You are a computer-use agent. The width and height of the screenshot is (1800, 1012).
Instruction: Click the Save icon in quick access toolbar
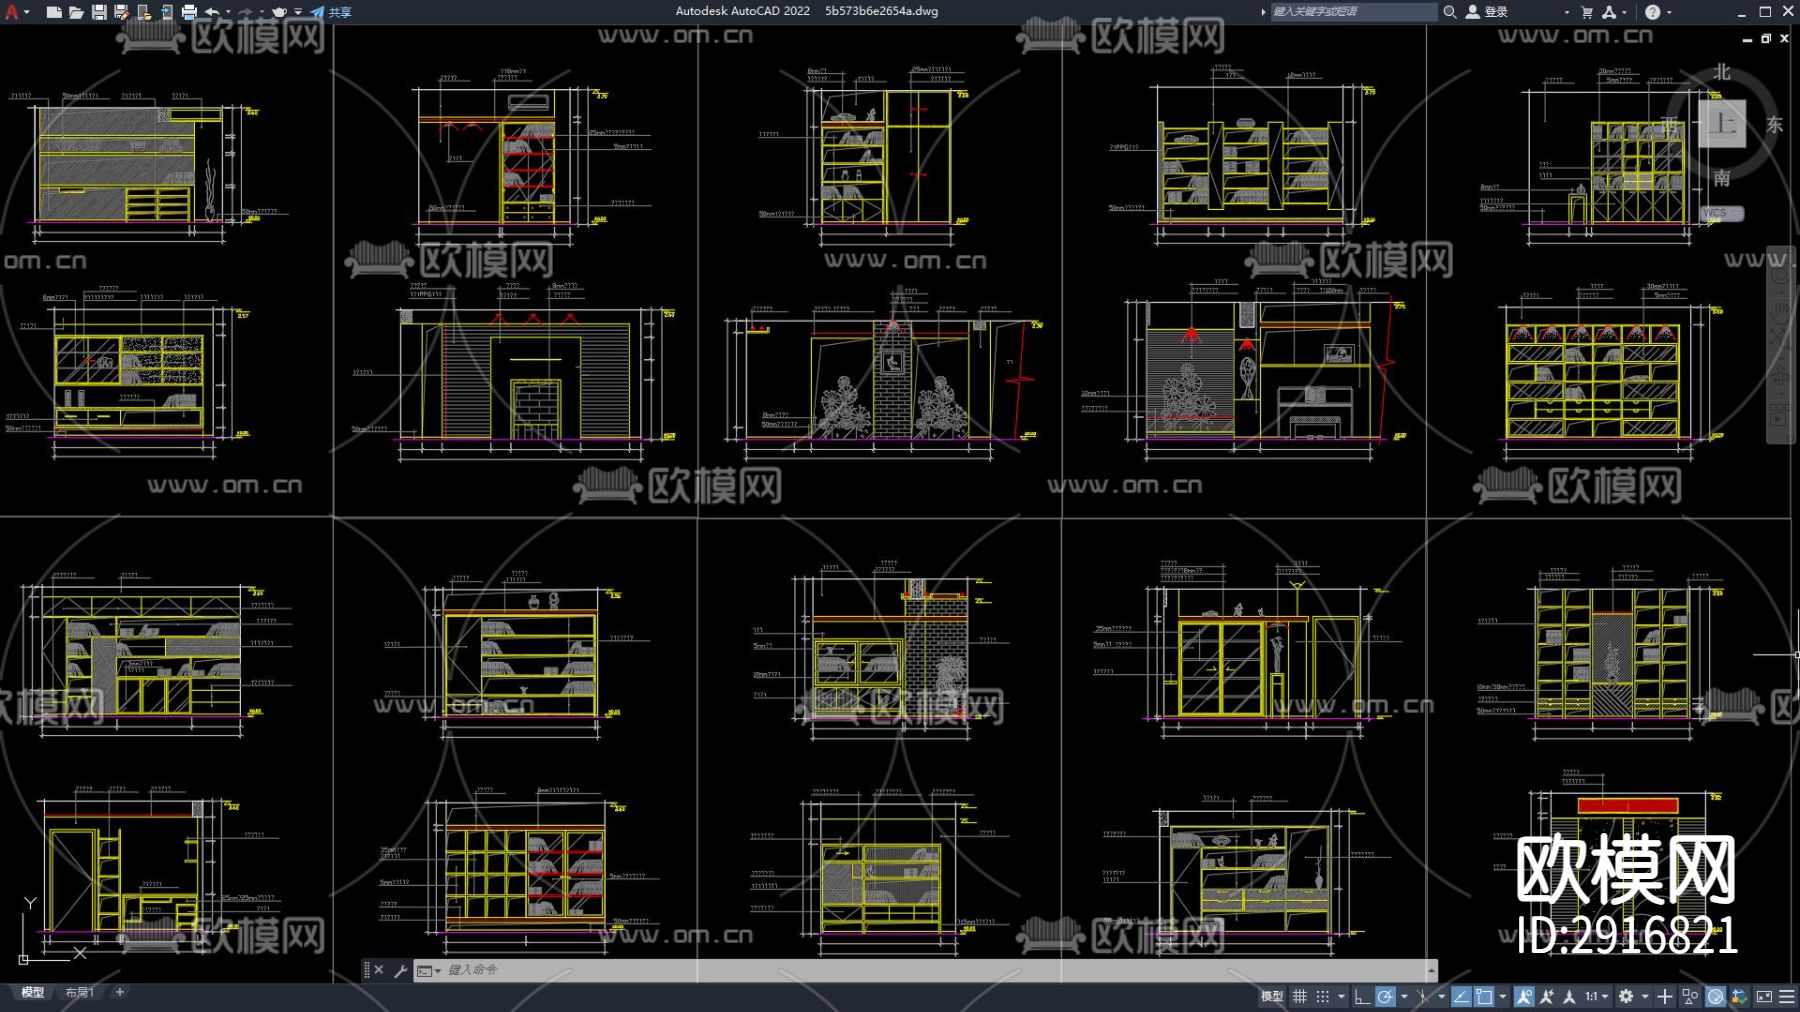pyautogui.click(x=99, y=12)
